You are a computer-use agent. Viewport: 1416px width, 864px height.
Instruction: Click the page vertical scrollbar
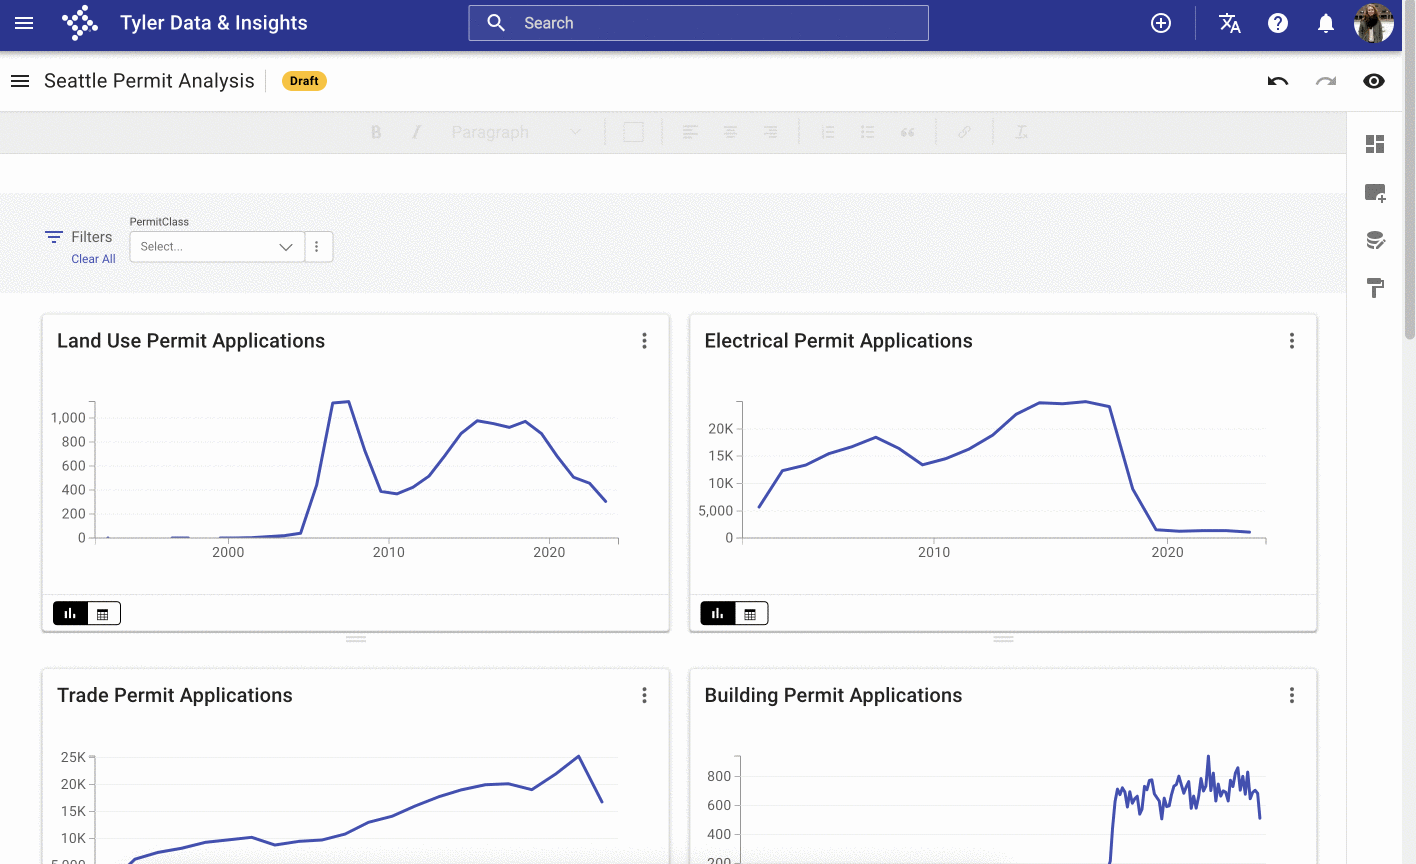1409,170
